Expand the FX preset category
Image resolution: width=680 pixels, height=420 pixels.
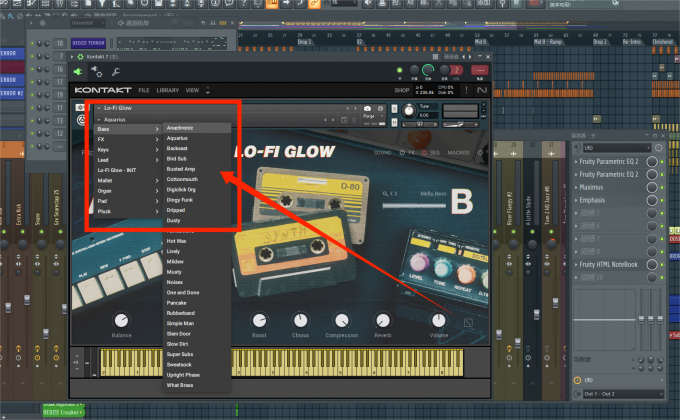click(128, 140)
